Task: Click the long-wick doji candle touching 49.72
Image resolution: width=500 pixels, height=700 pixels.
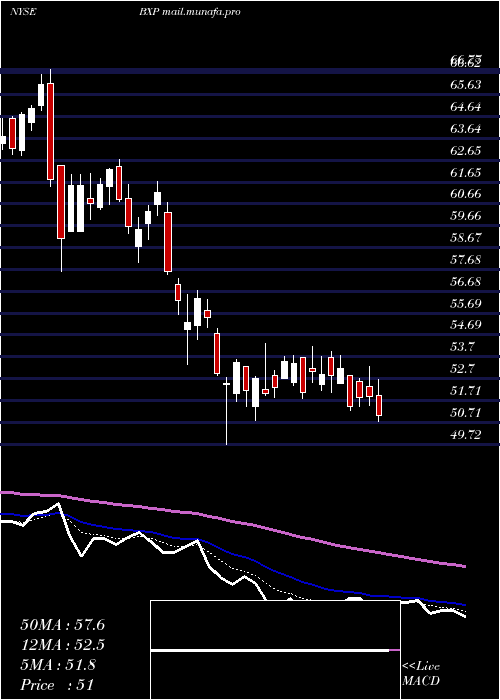Action: coord(226,411)
